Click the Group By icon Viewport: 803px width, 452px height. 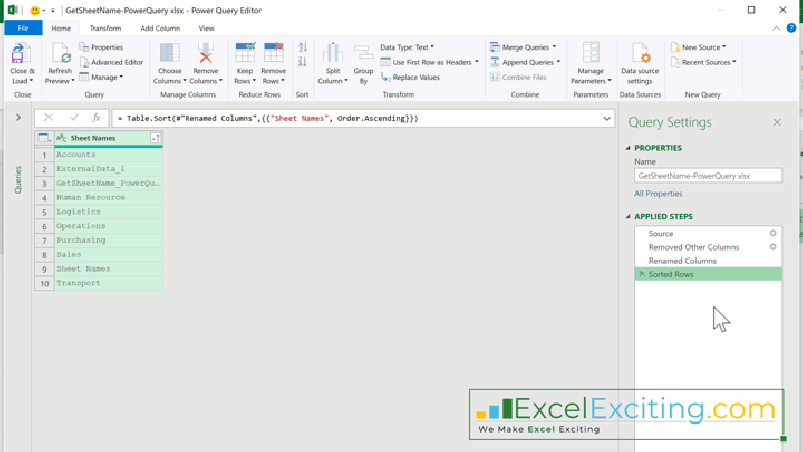(x=363, y=54)
